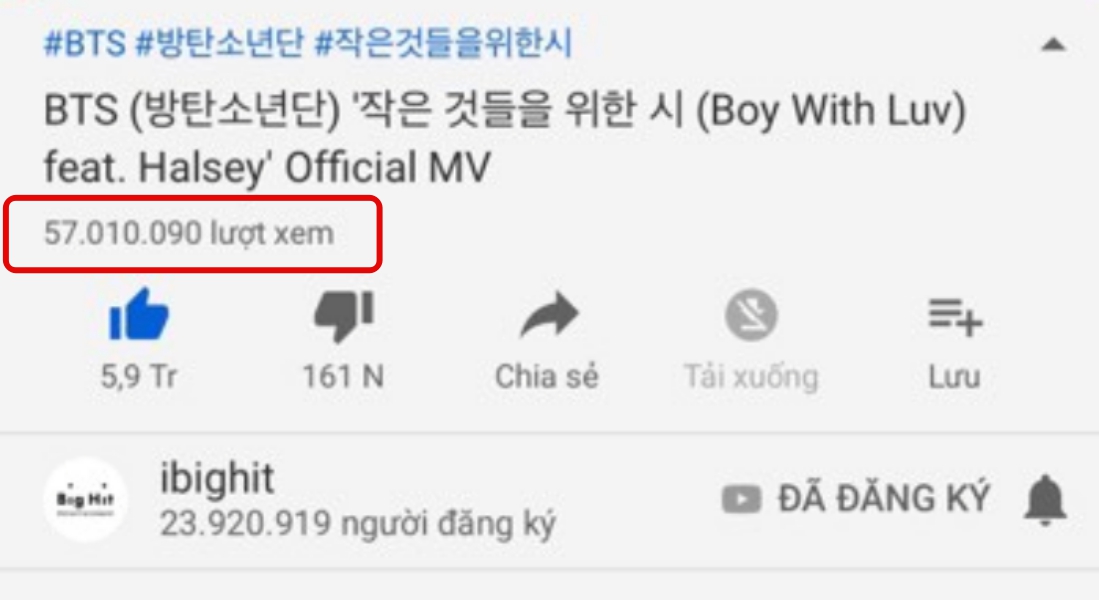This screenshot has width=1099, height=600.
Task: Tap the thumbs-down dislike icon
Action: pyautogui.click(x=343, y=316)
